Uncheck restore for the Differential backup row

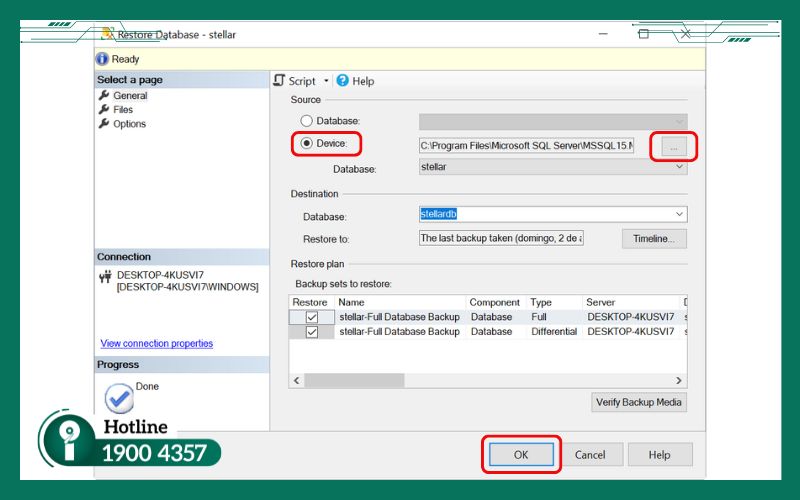[312, 332]
